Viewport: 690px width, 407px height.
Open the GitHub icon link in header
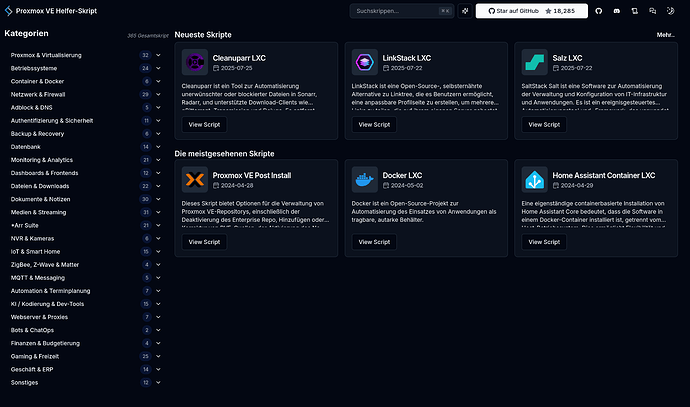pos(598,11)
